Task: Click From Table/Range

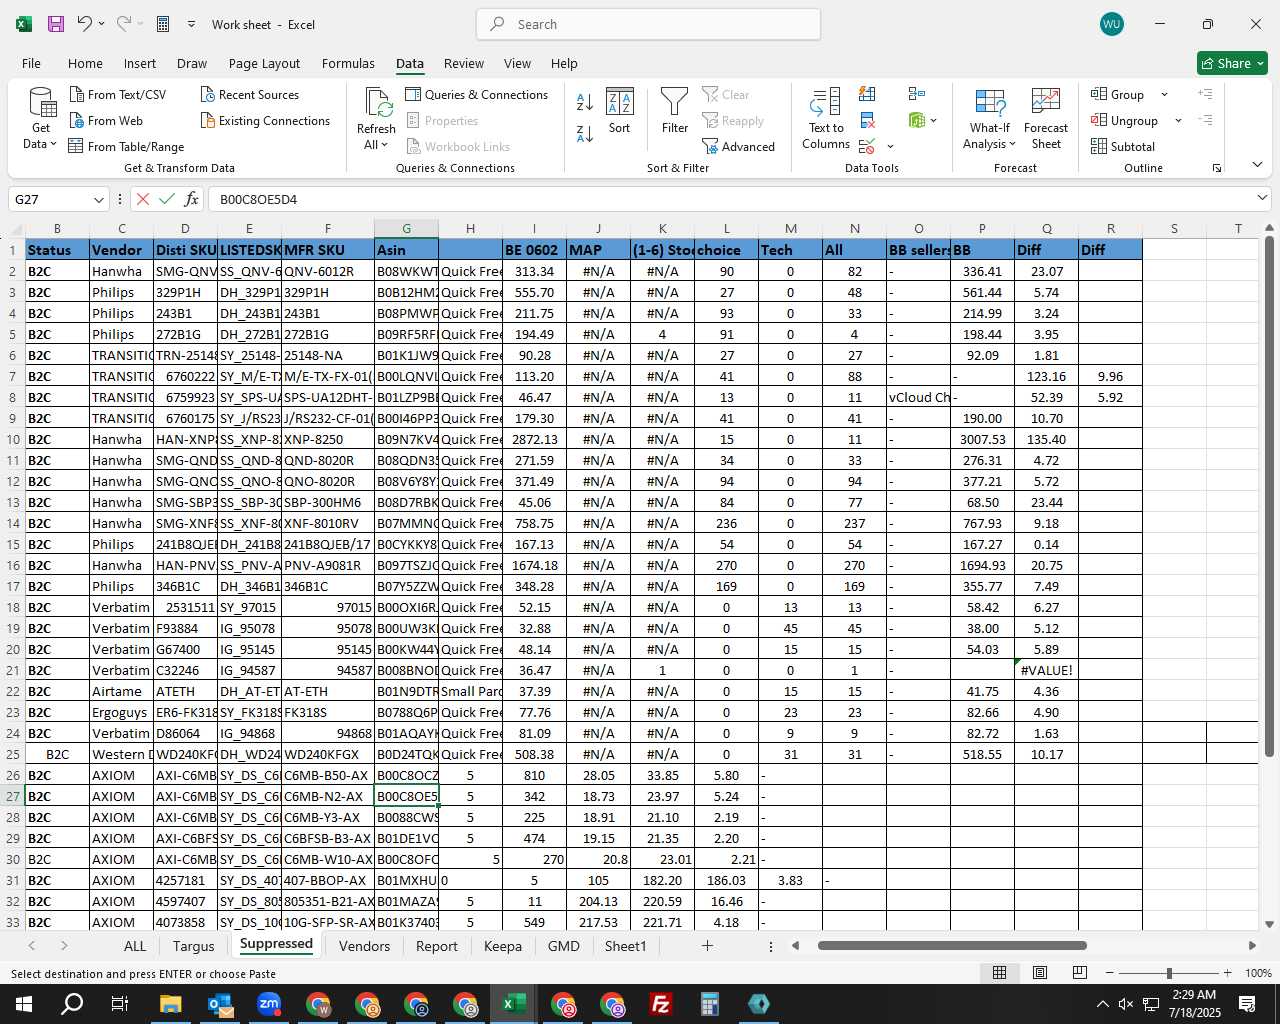Action: point(126,146)
